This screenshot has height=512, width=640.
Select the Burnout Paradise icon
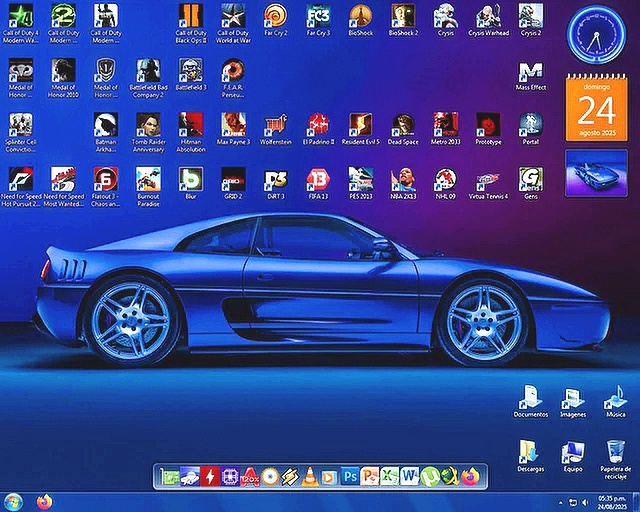point(148,187)
